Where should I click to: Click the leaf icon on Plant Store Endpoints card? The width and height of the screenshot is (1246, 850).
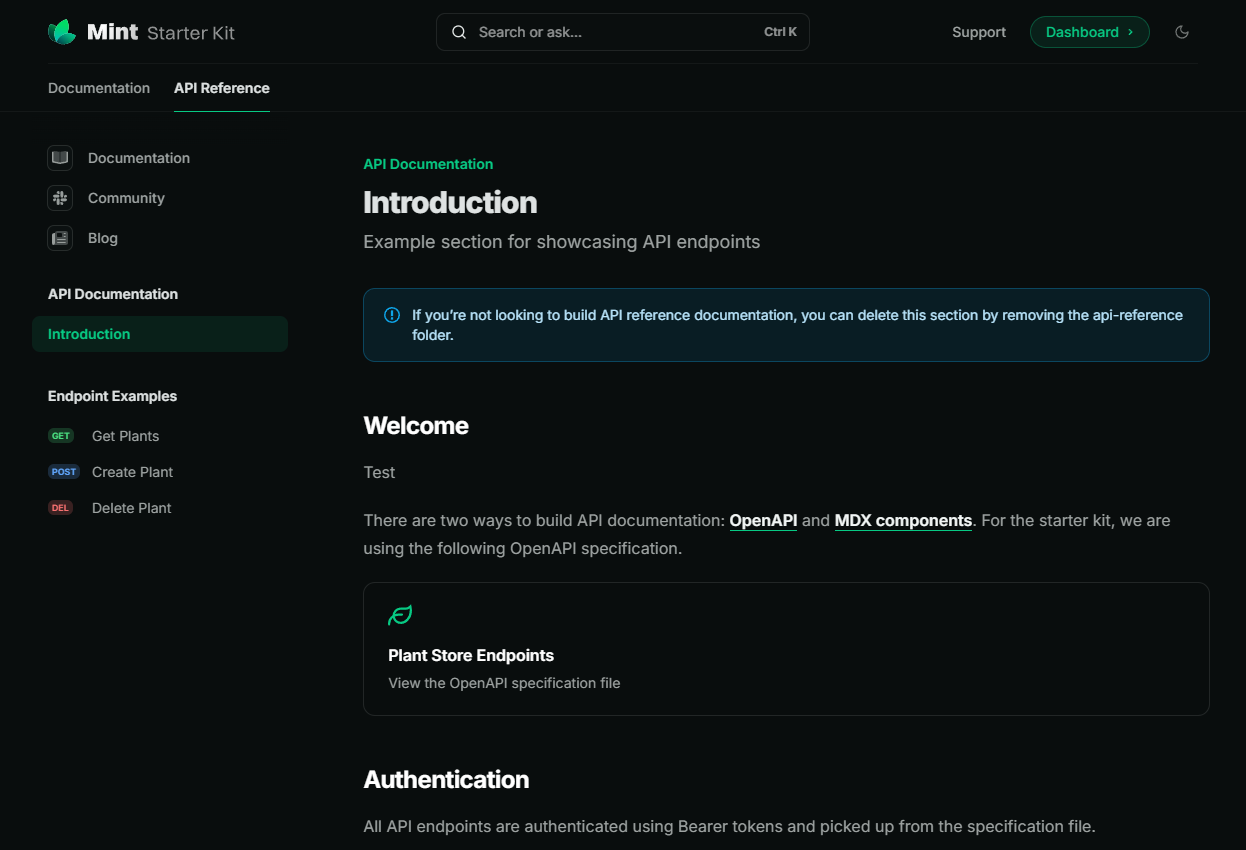pos(400,615)
